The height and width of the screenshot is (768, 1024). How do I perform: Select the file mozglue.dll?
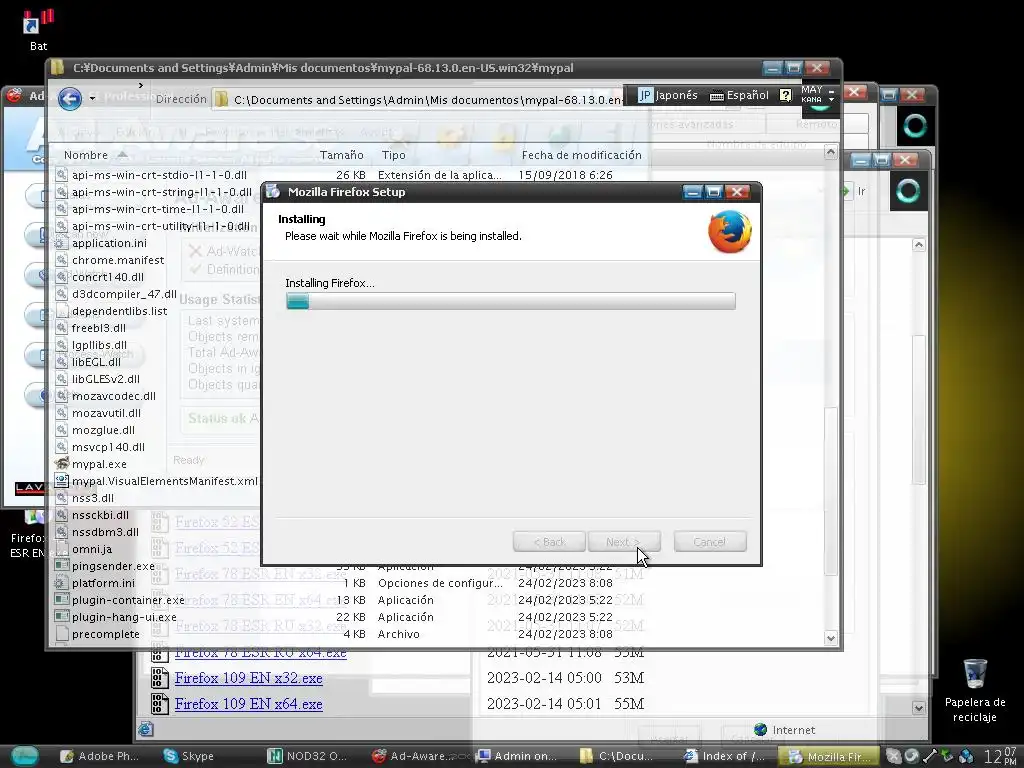click(103, 430)
